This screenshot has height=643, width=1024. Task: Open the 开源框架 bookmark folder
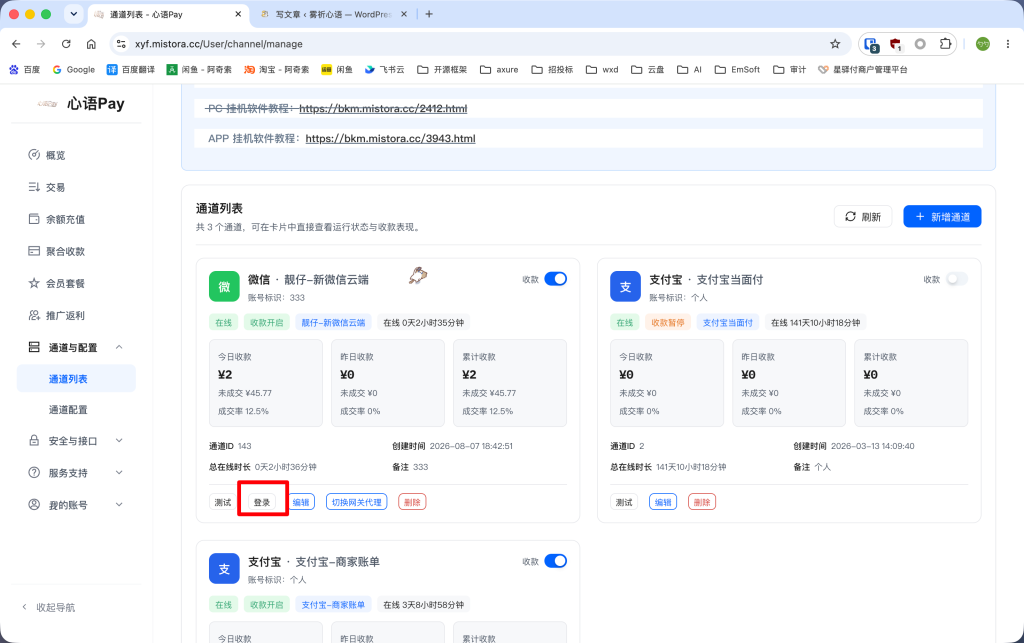tap(442, 69)
